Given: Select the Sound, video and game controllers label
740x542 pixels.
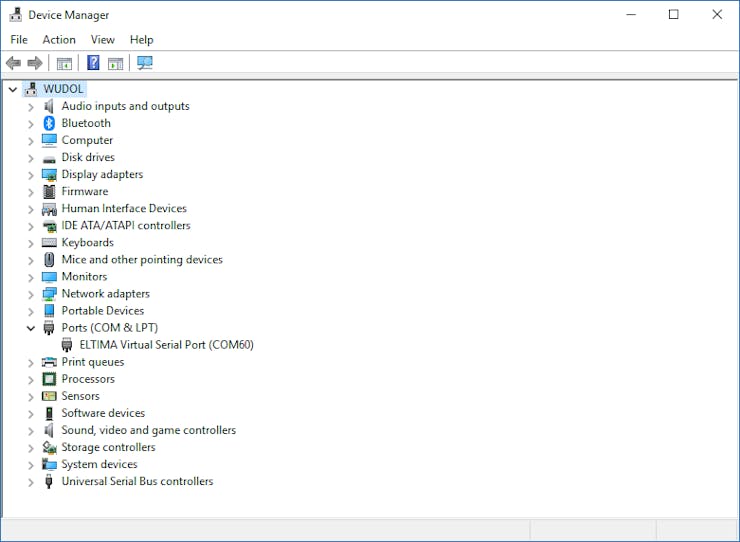Looking at the screenshot, I should 149,430.
